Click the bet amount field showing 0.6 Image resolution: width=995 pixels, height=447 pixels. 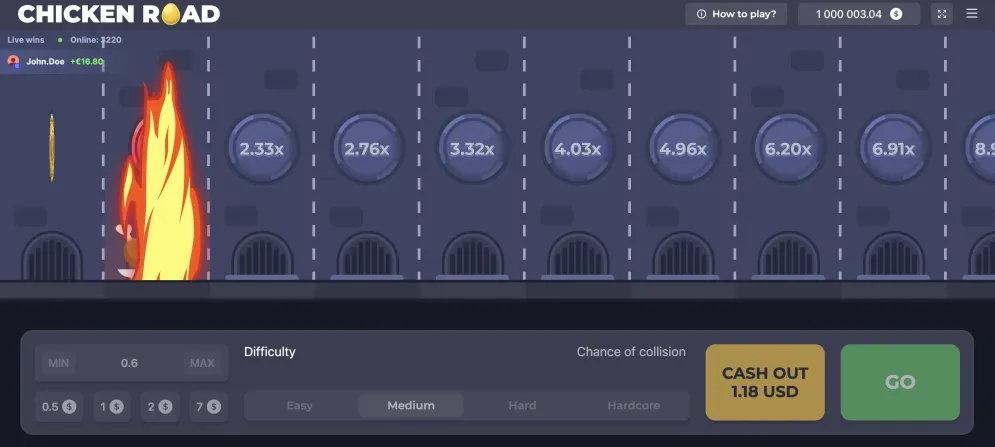(x=129, y=363)
